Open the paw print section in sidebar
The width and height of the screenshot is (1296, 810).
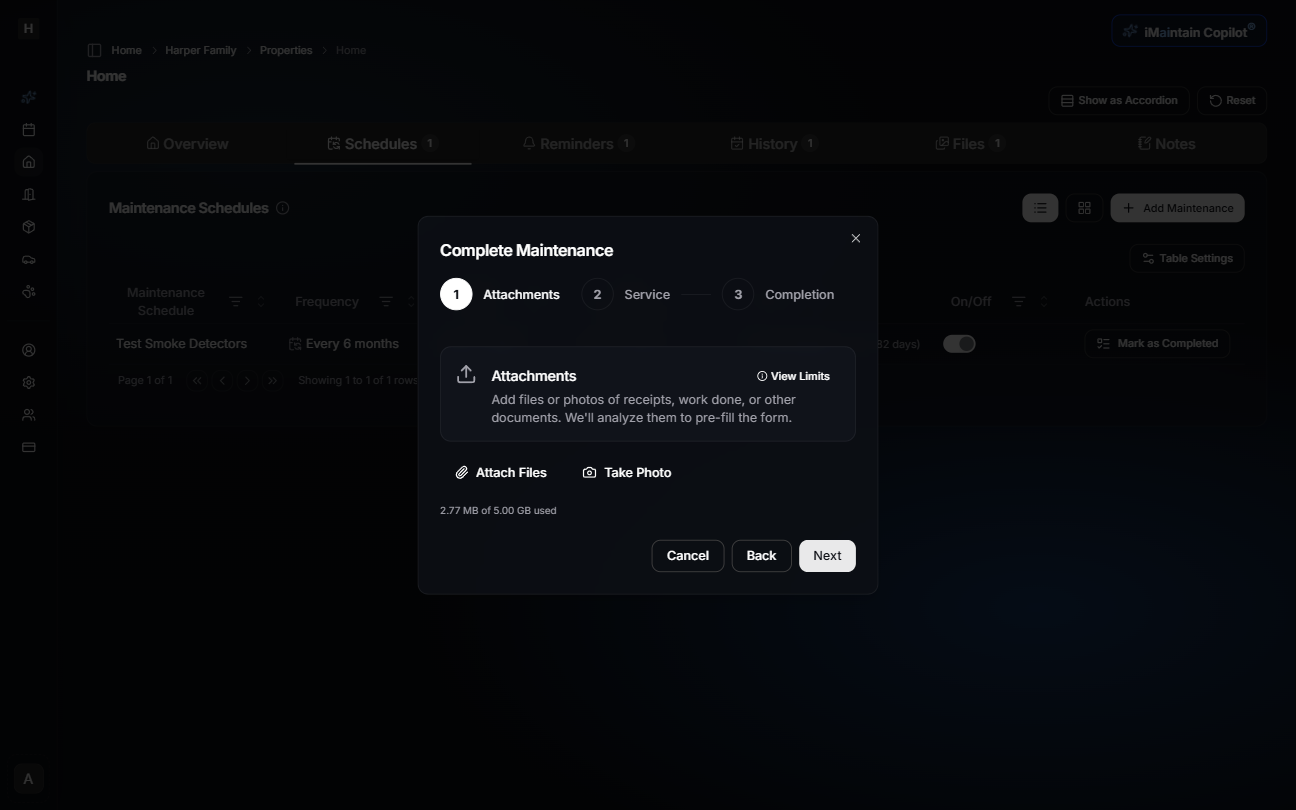pyautogui.click(x=28, y=291)
